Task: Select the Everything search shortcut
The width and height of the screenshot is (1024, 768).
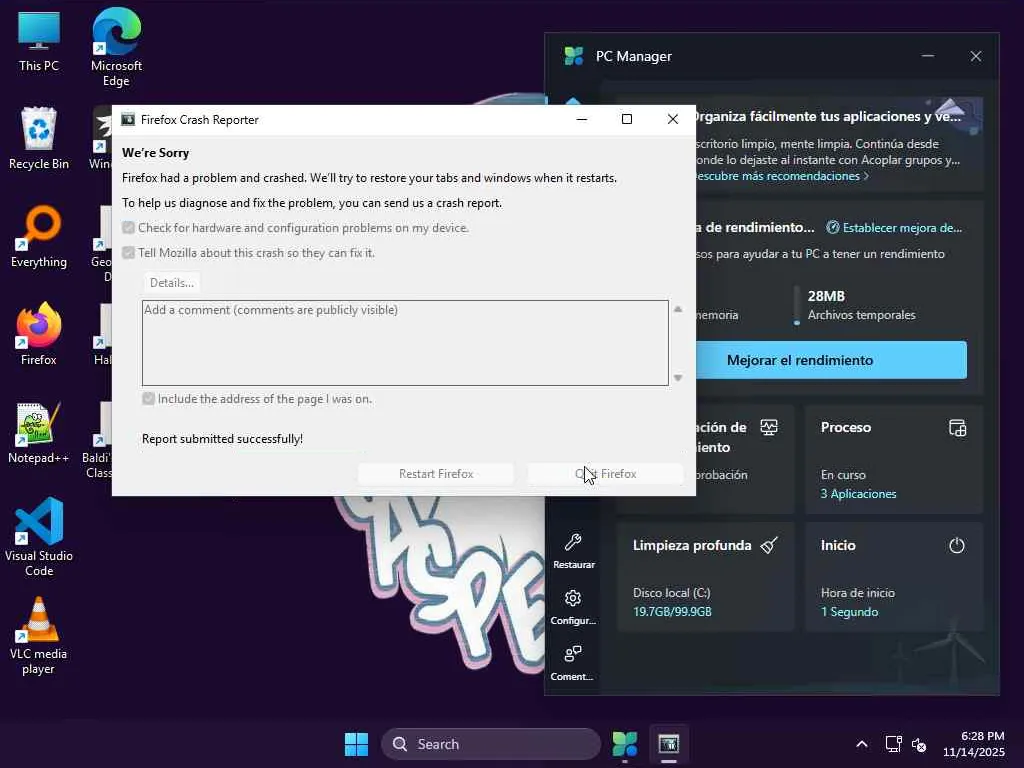Action: (x=39, y=236)
